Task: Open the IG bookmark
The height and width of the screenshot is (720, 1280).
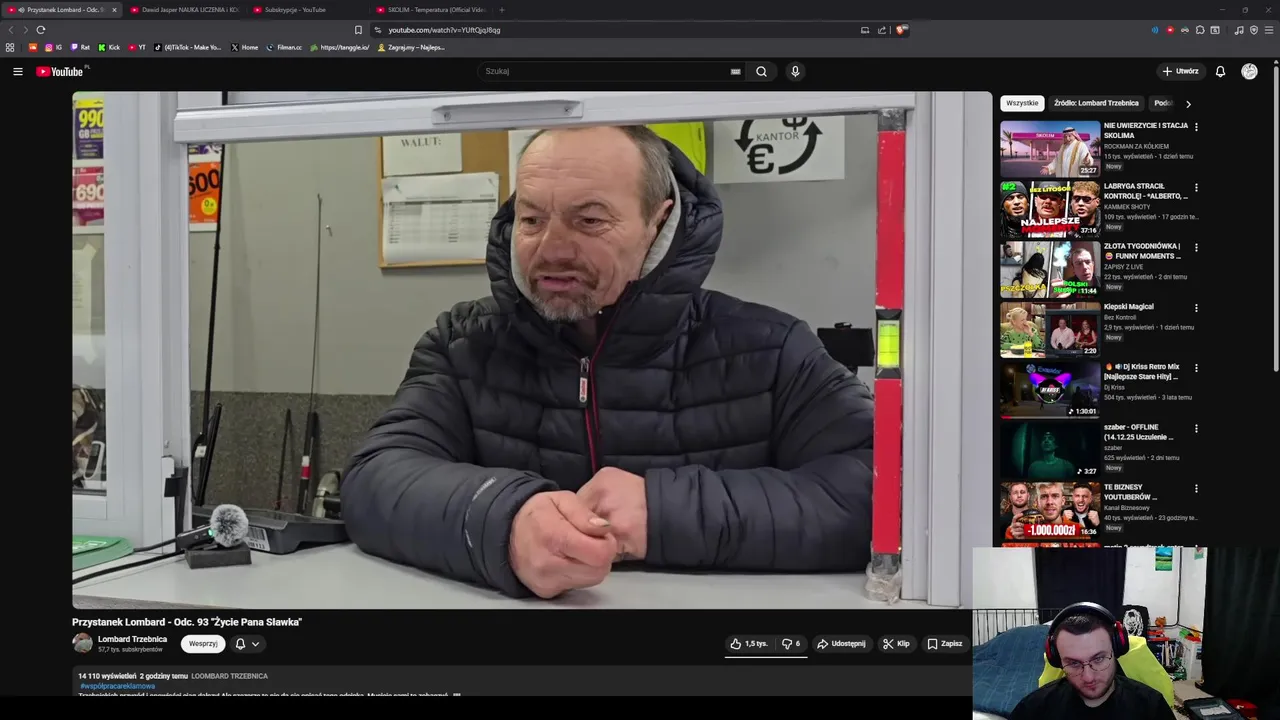Action: [54, 47]
